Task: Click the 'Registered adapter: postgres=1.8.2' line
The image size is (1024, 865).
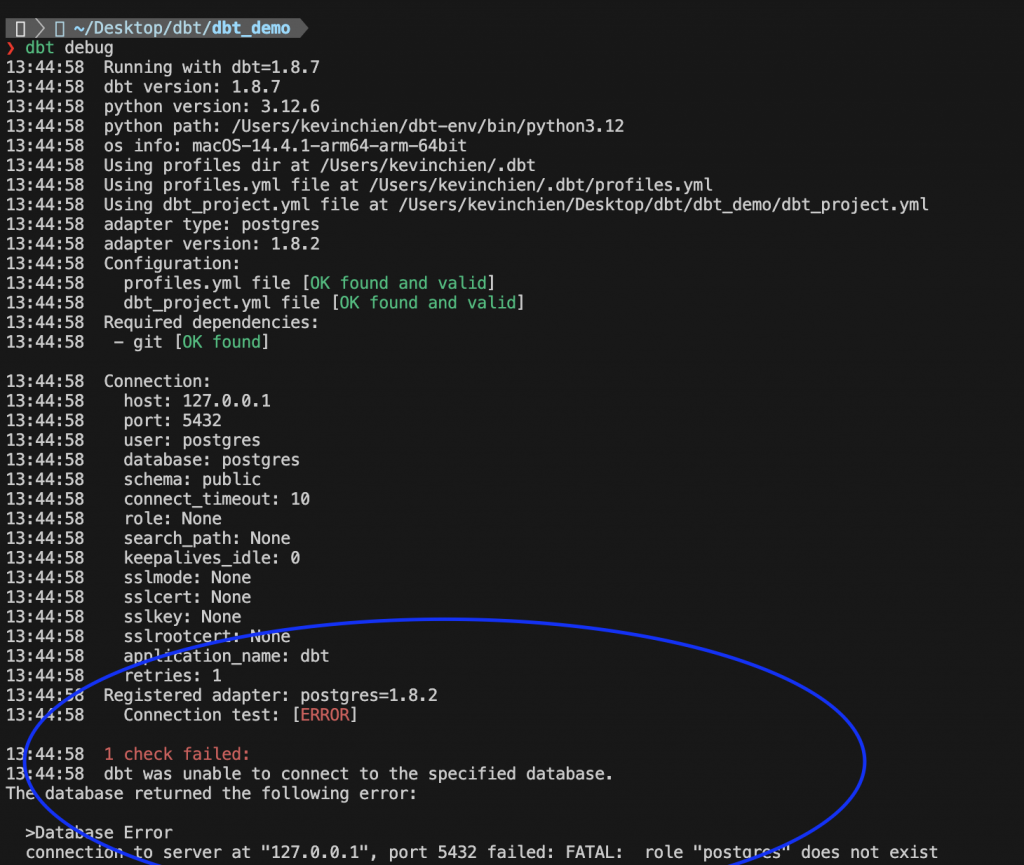Action: [270, 695]
